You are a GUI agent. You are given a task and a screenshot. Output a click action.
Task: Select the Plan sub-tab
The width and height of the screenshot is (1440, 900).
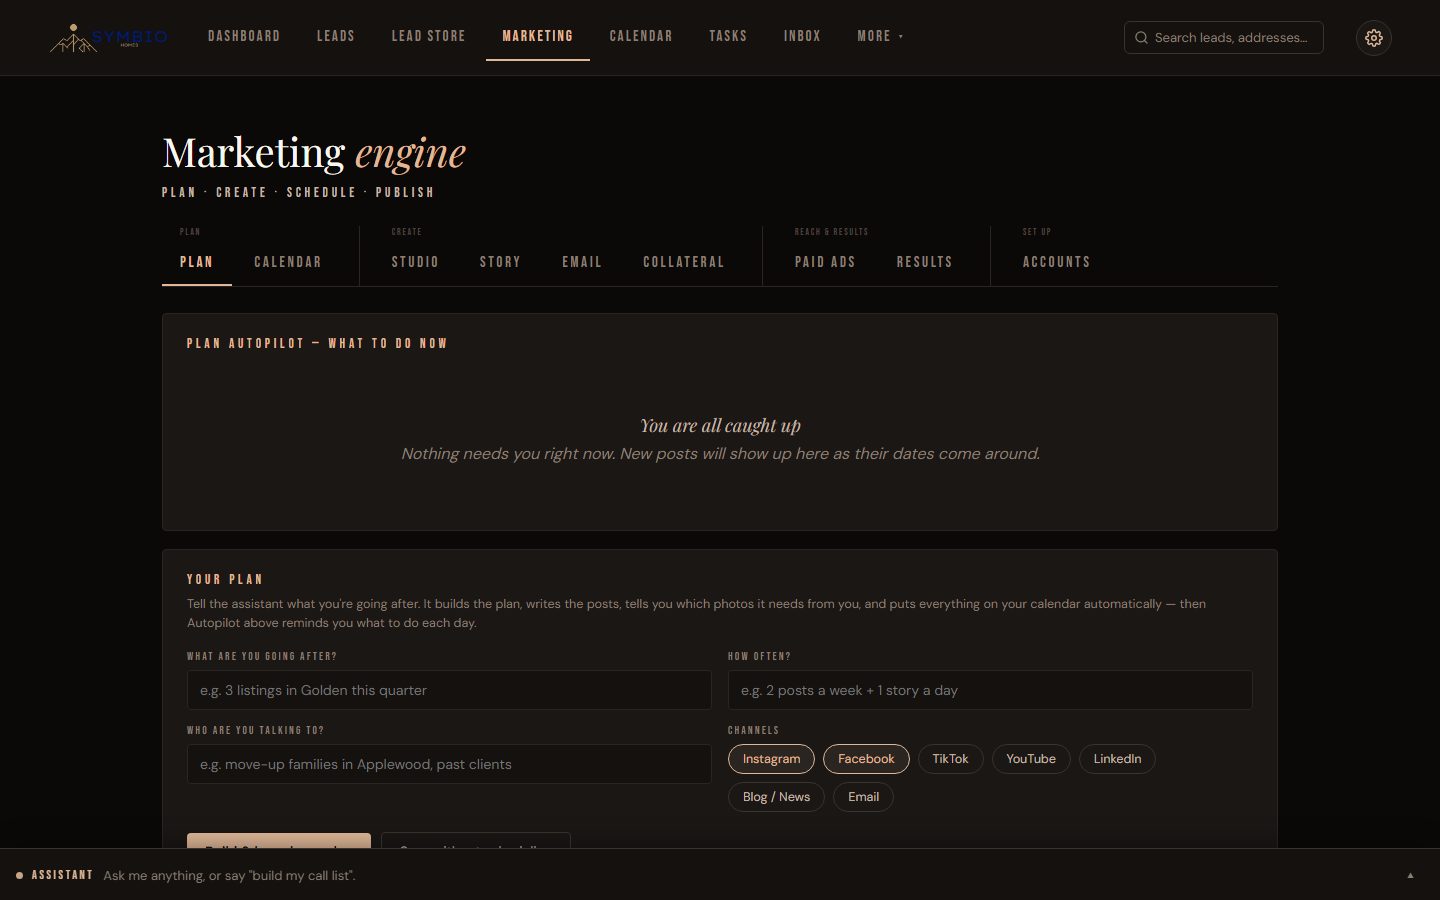click(197, 262)
